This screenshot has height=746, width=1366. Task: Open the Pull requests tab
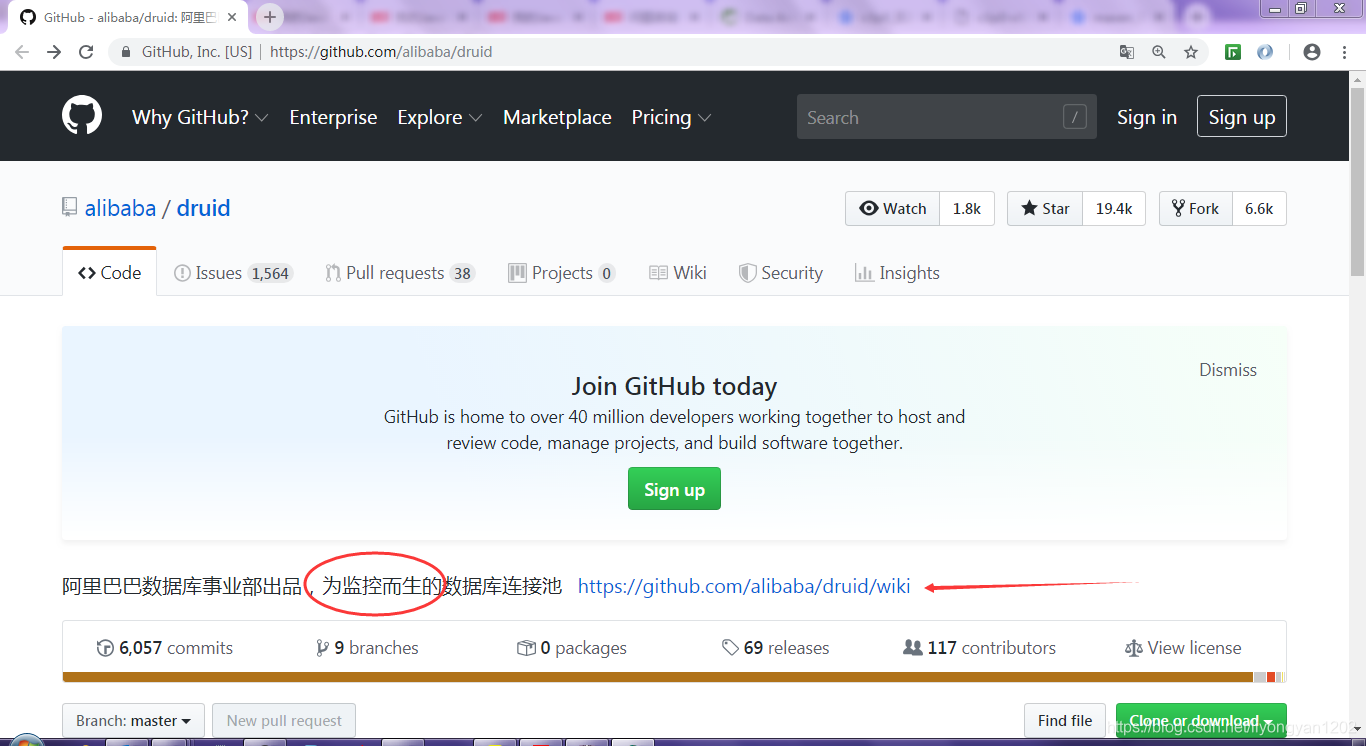pos(400,273)
